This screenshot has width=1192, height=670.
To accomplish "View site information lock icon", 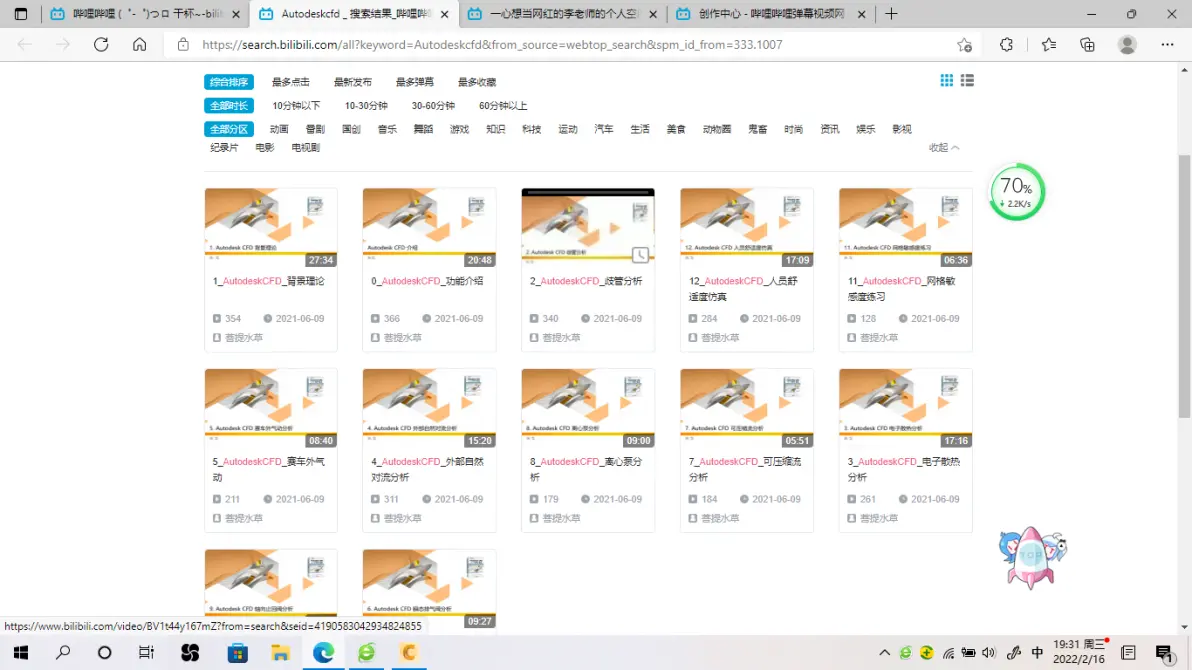I will (x=183, y=45).
